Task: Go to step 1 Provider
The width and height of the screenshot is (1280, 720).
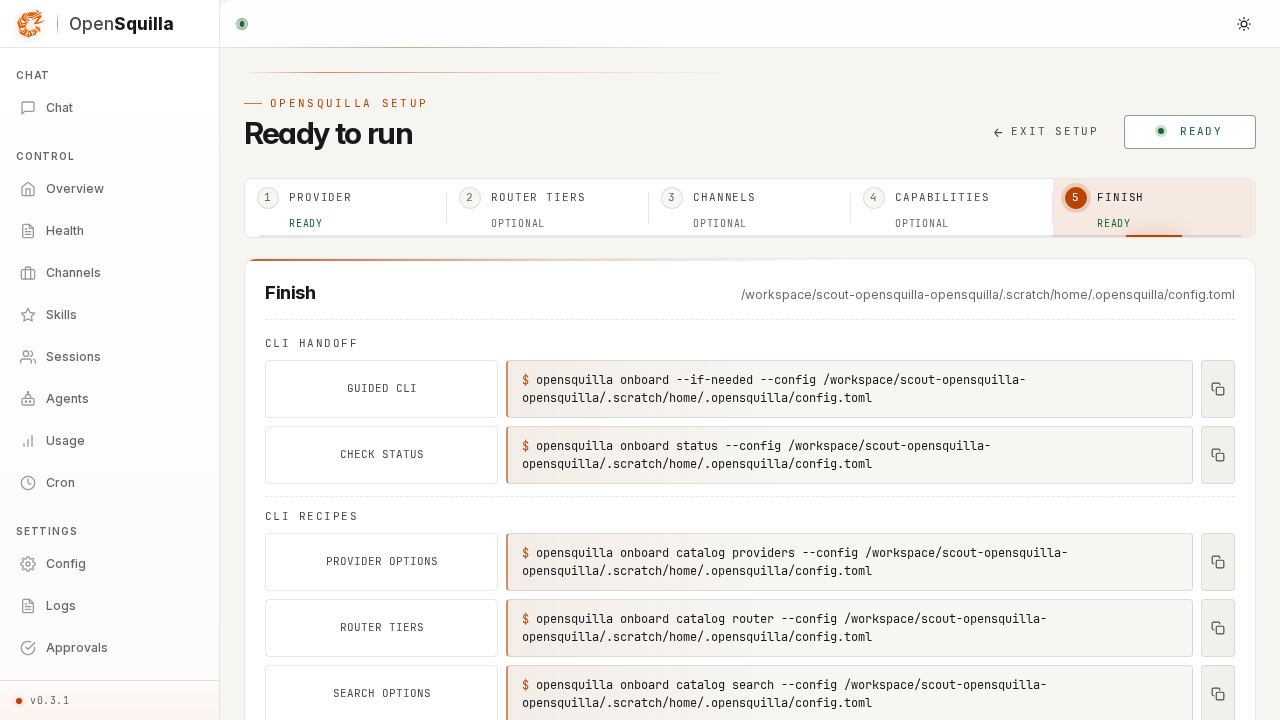Action: coord(346,208)
